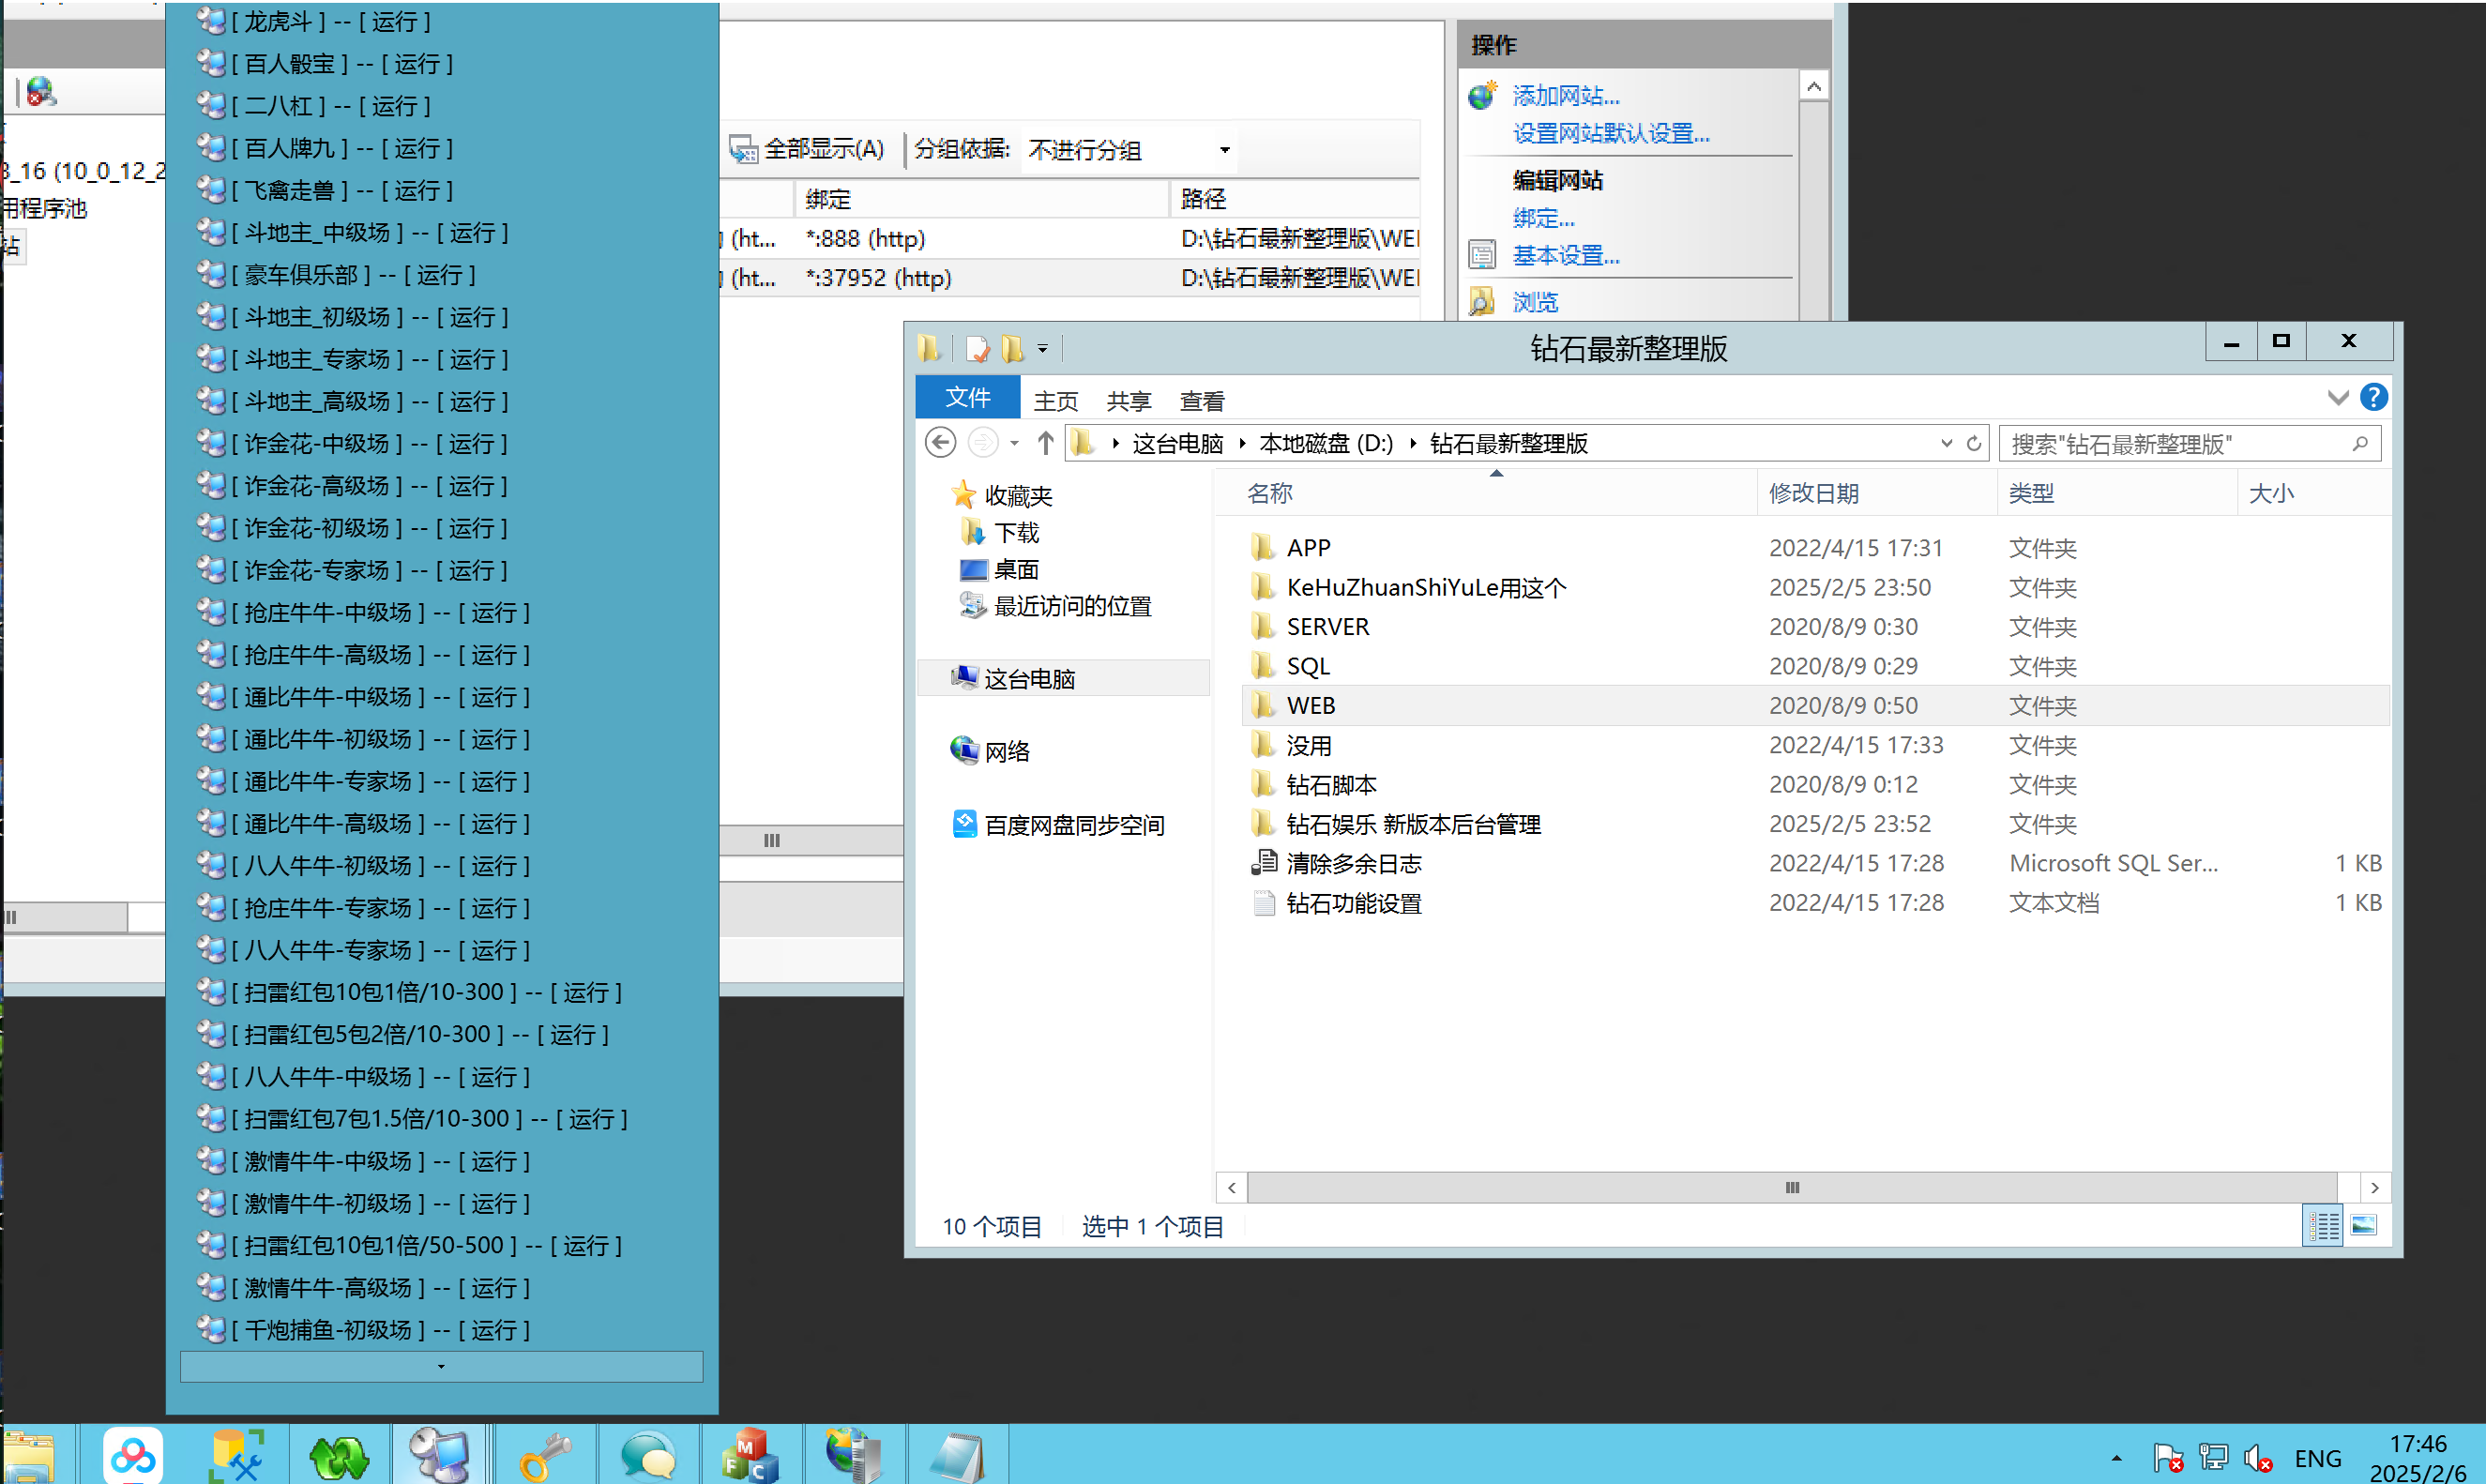Click the explorer horizontal scrollbar thumb
The image size is (2486, 1484).
click(1791, 1188)
